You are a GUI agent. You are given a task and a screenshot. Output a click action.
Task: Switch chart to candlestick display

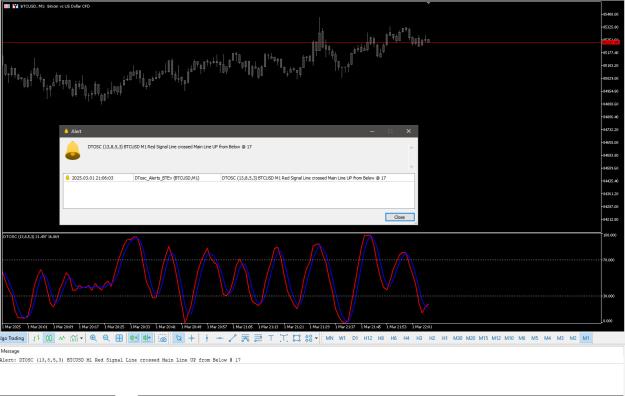point(49,338)
